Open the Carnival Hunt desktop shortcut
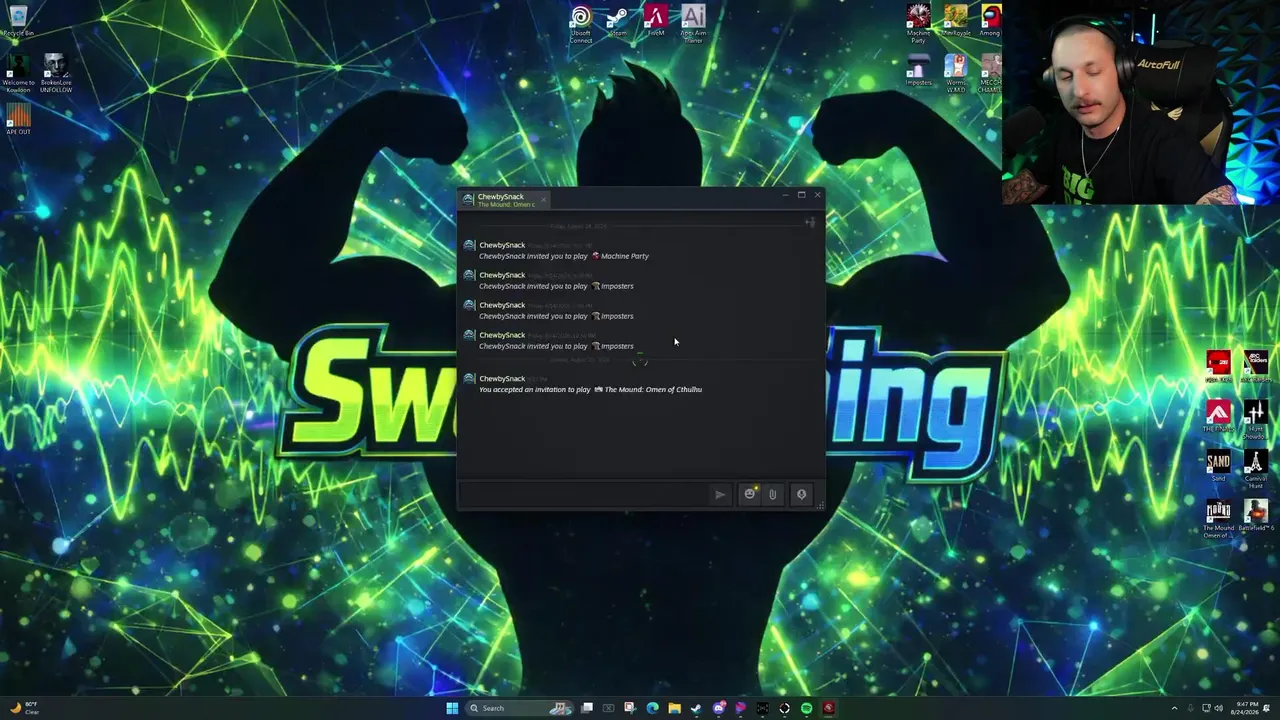 click(x=1255, y=469)
